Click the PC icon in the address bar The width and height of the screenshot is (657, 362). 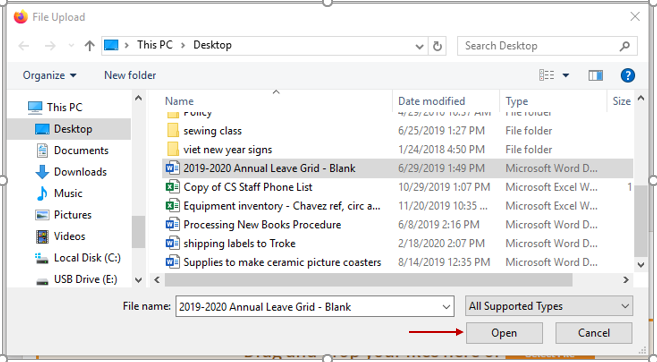(111, 45)
